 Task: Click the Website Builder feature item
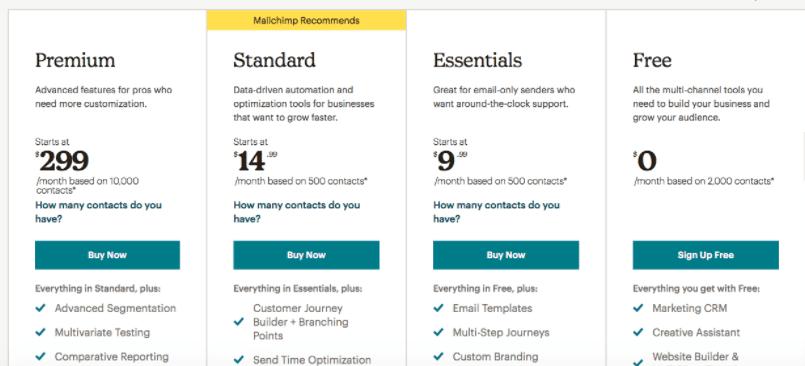click(696, 357)
